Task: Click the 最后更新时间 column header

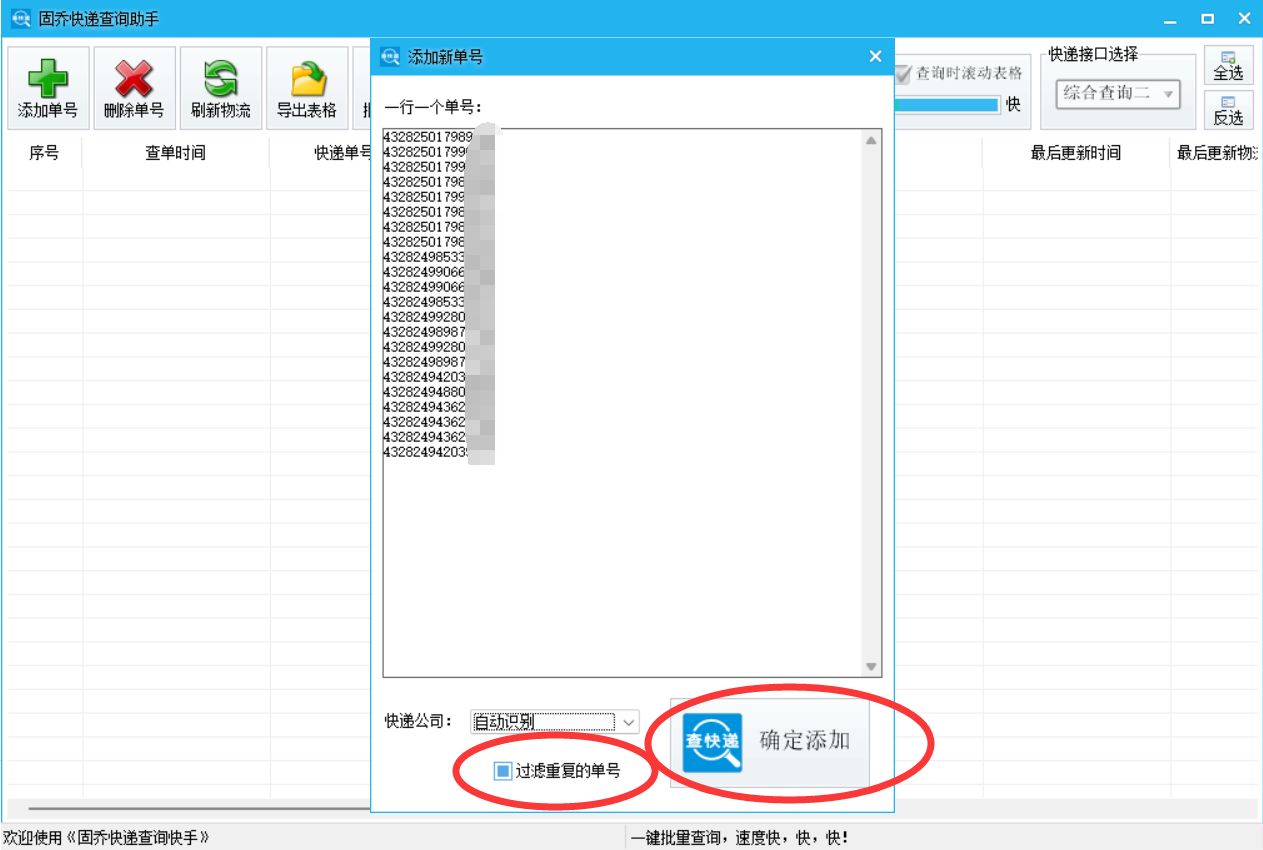Action: click(x=1075, y=153)
